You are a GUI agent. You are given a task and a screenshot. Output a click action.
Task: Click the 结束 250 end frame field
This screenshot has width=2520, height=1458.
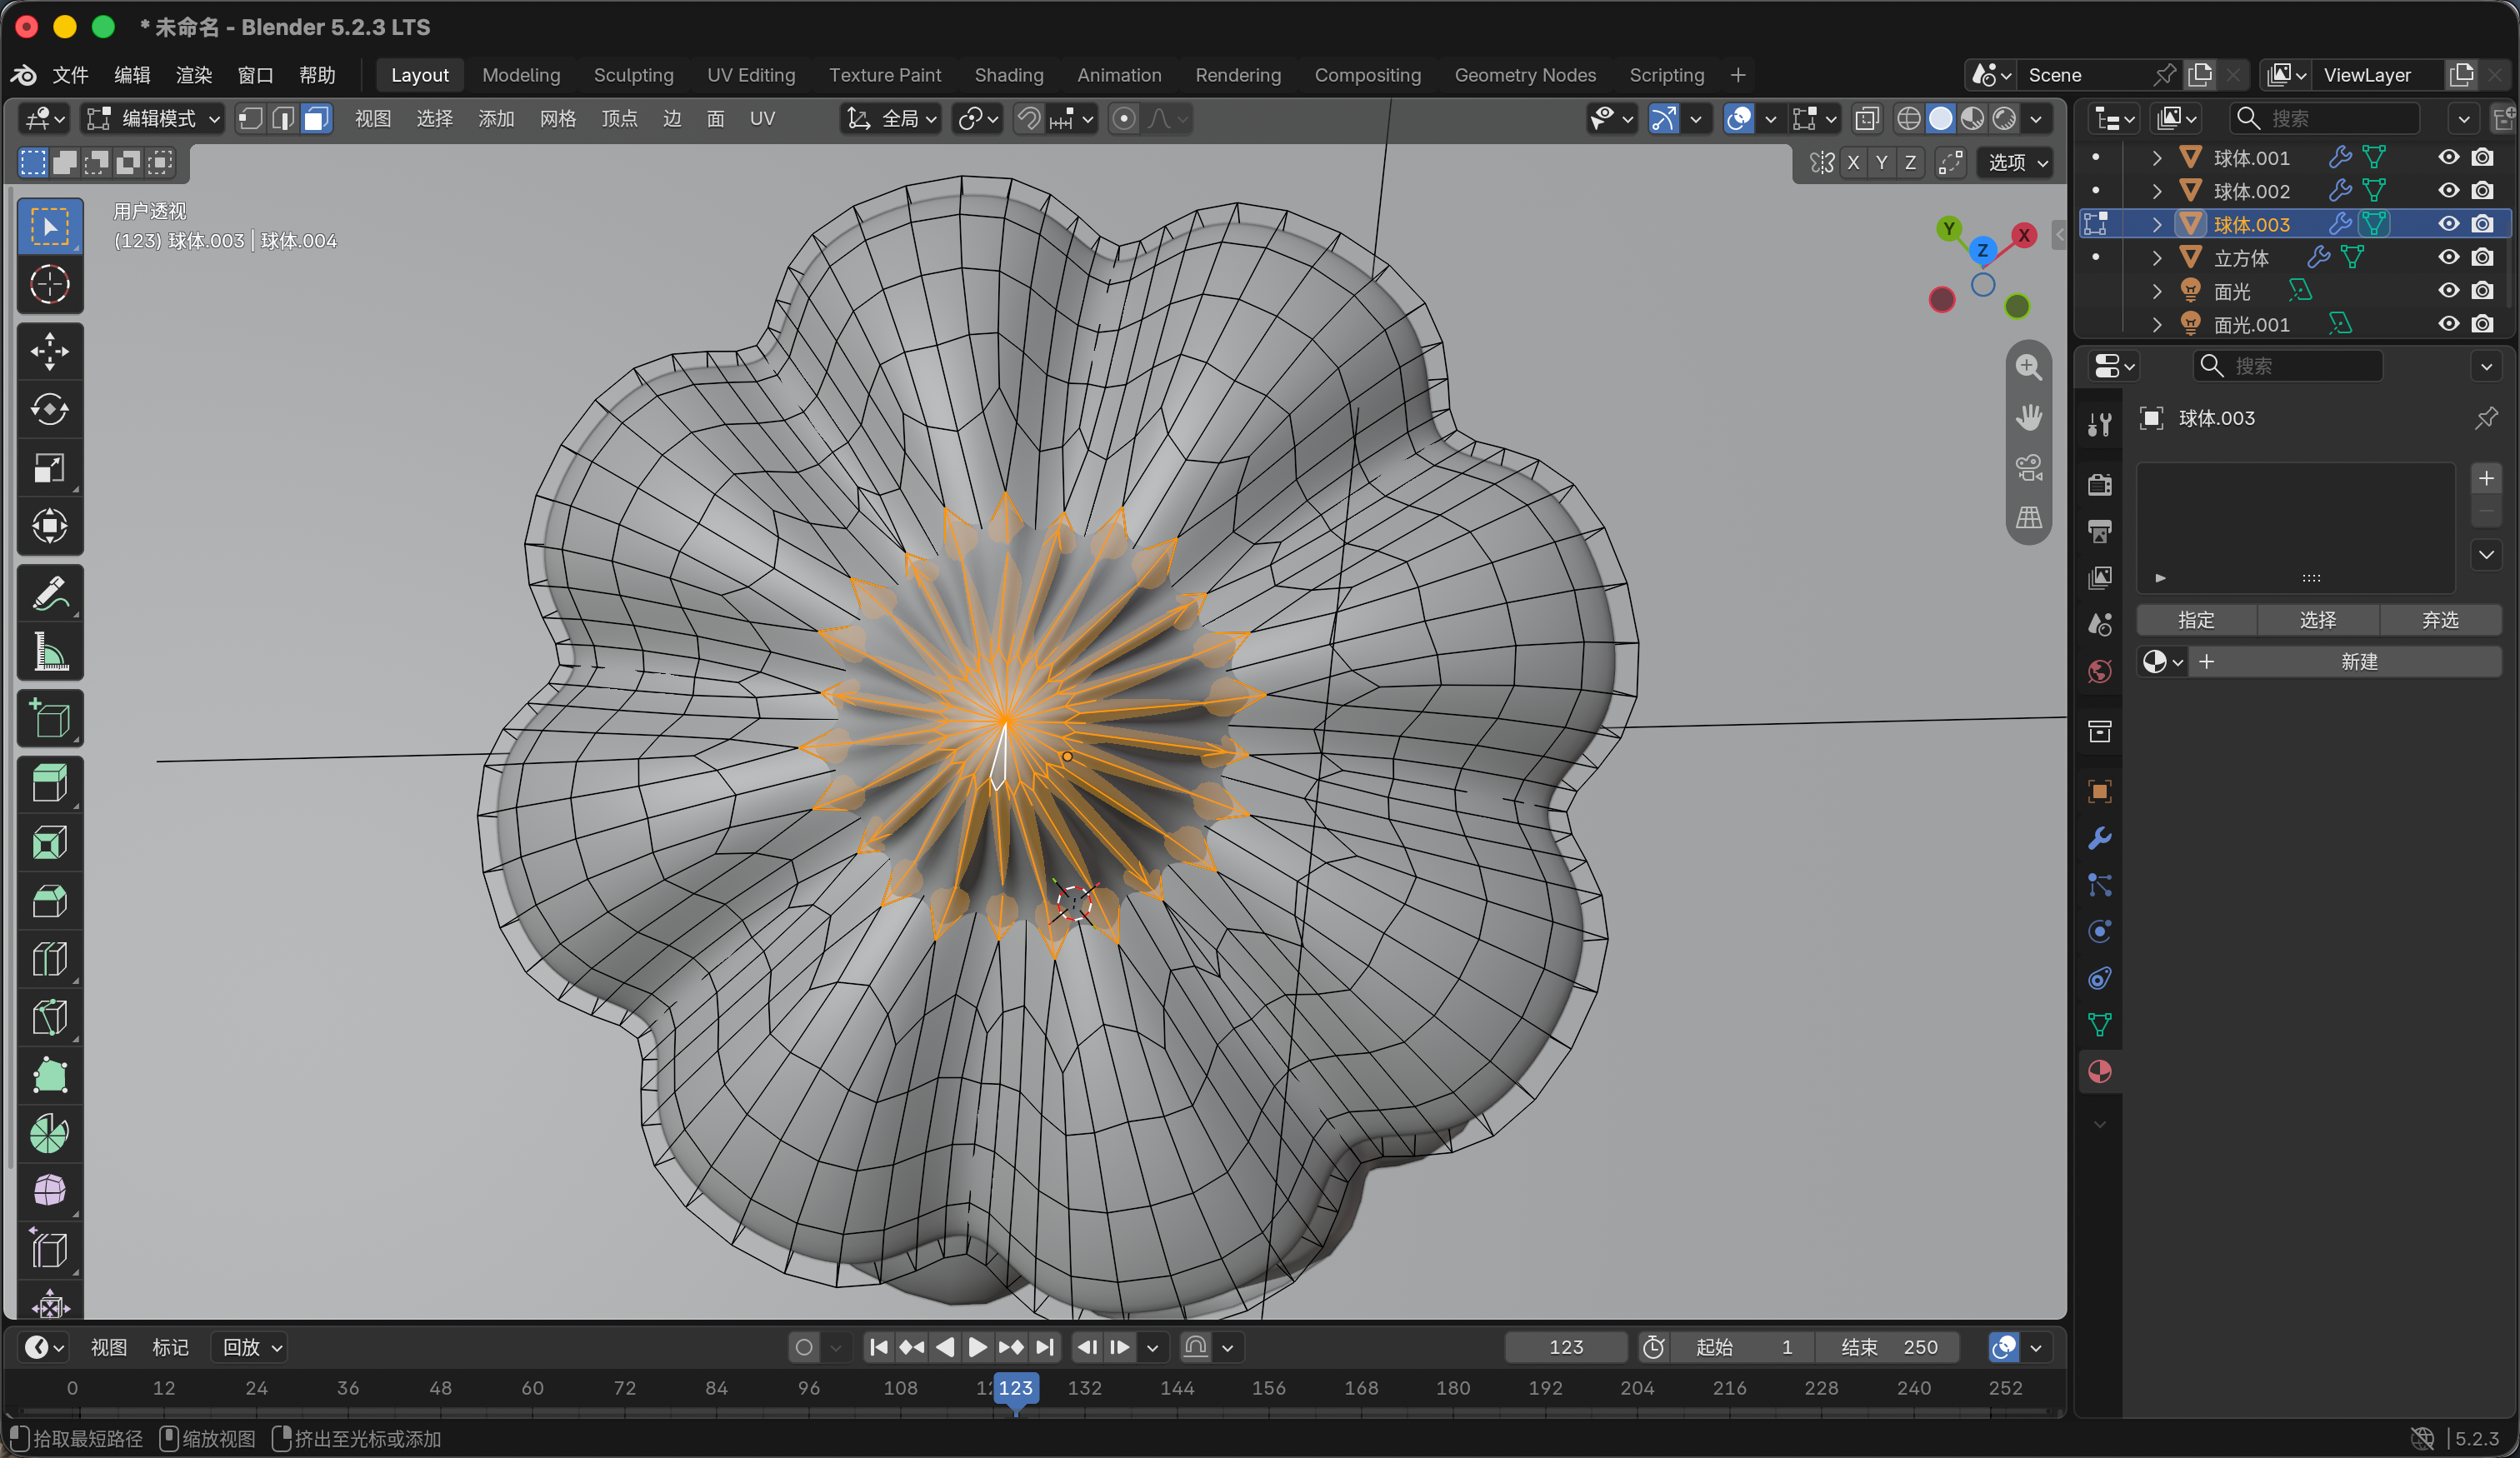coord(1888,1347)
